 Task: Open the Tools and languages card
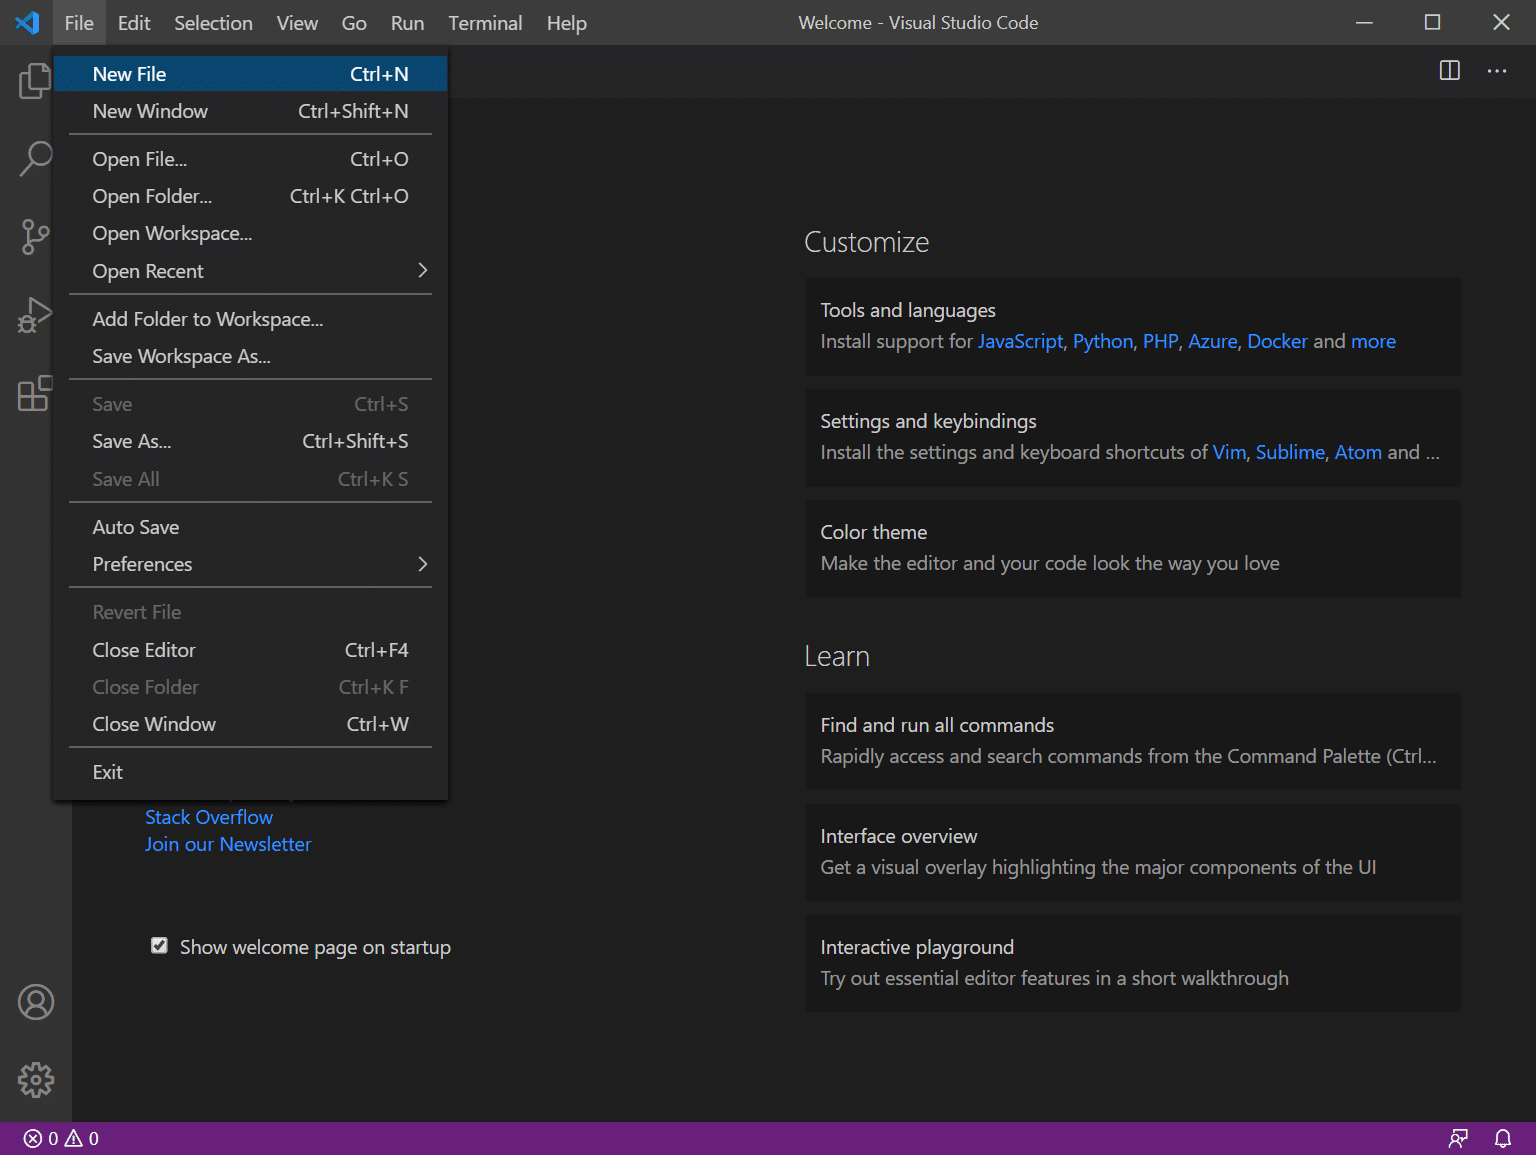tap(1133, 327)
